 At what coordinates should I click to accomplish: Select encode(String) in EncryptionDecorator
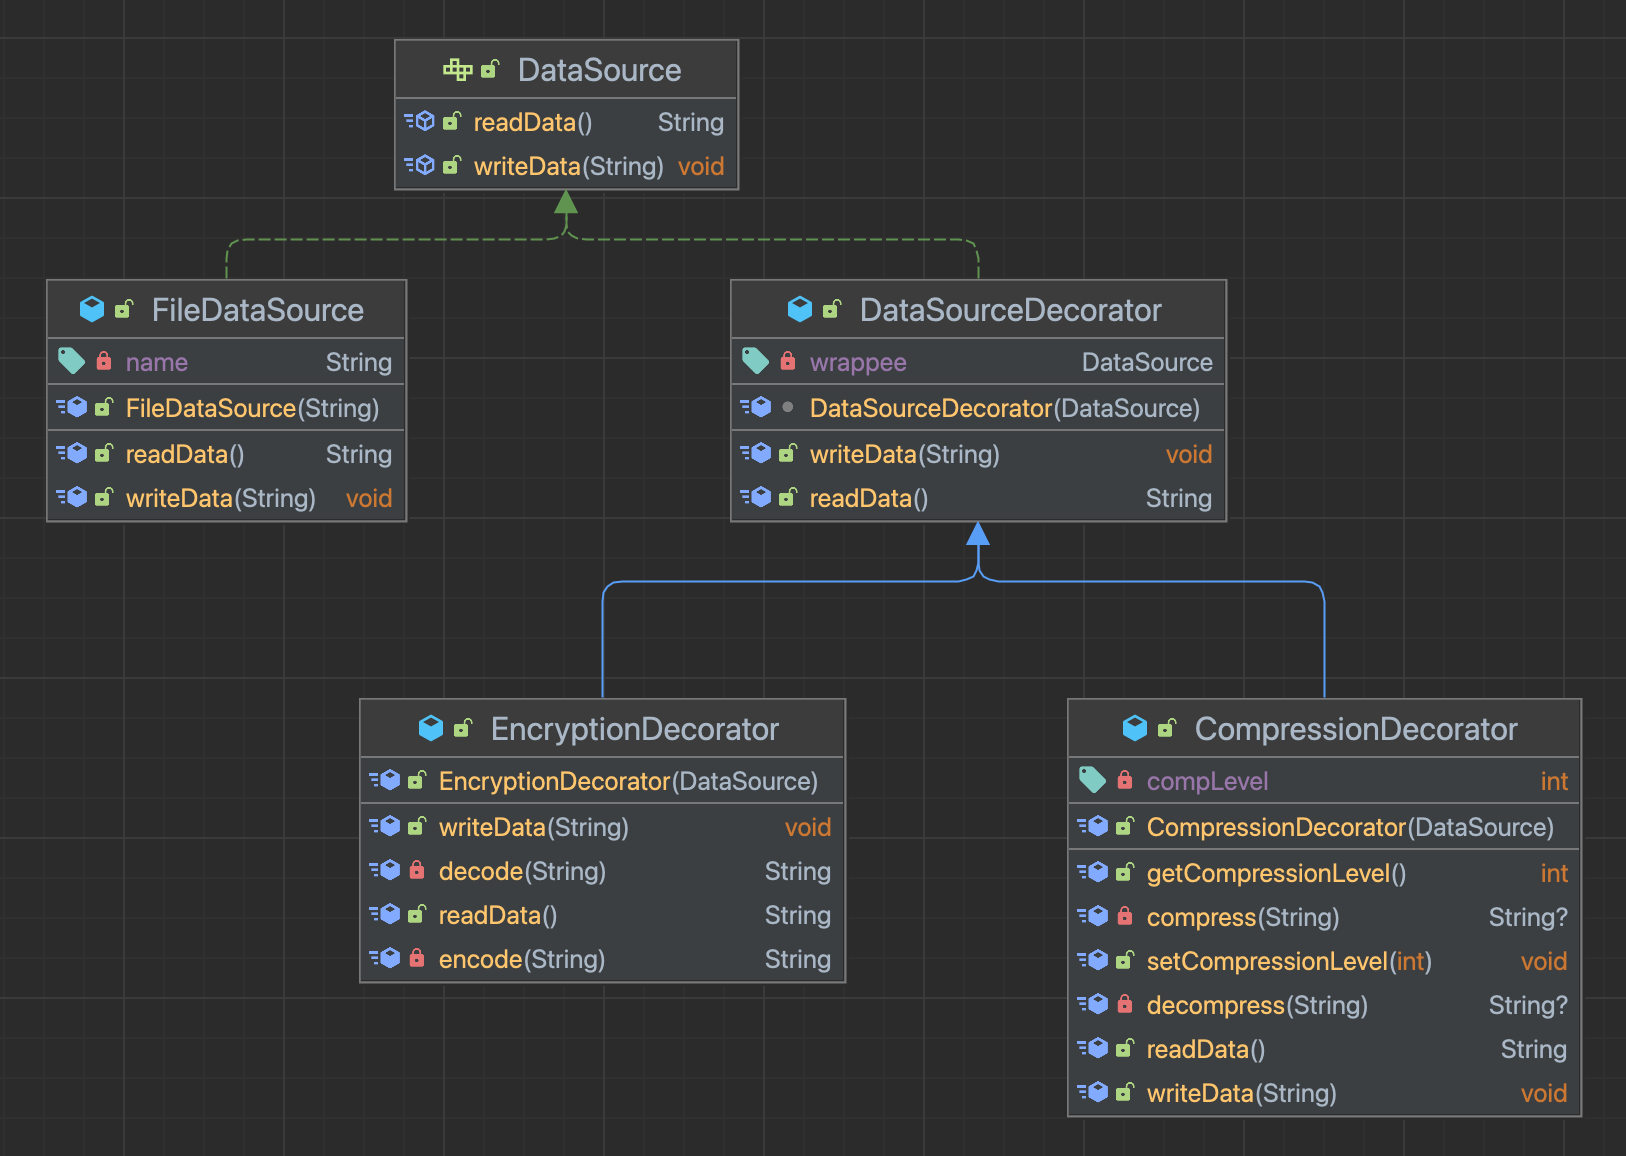pyautogui.click(x=602, y=959)
